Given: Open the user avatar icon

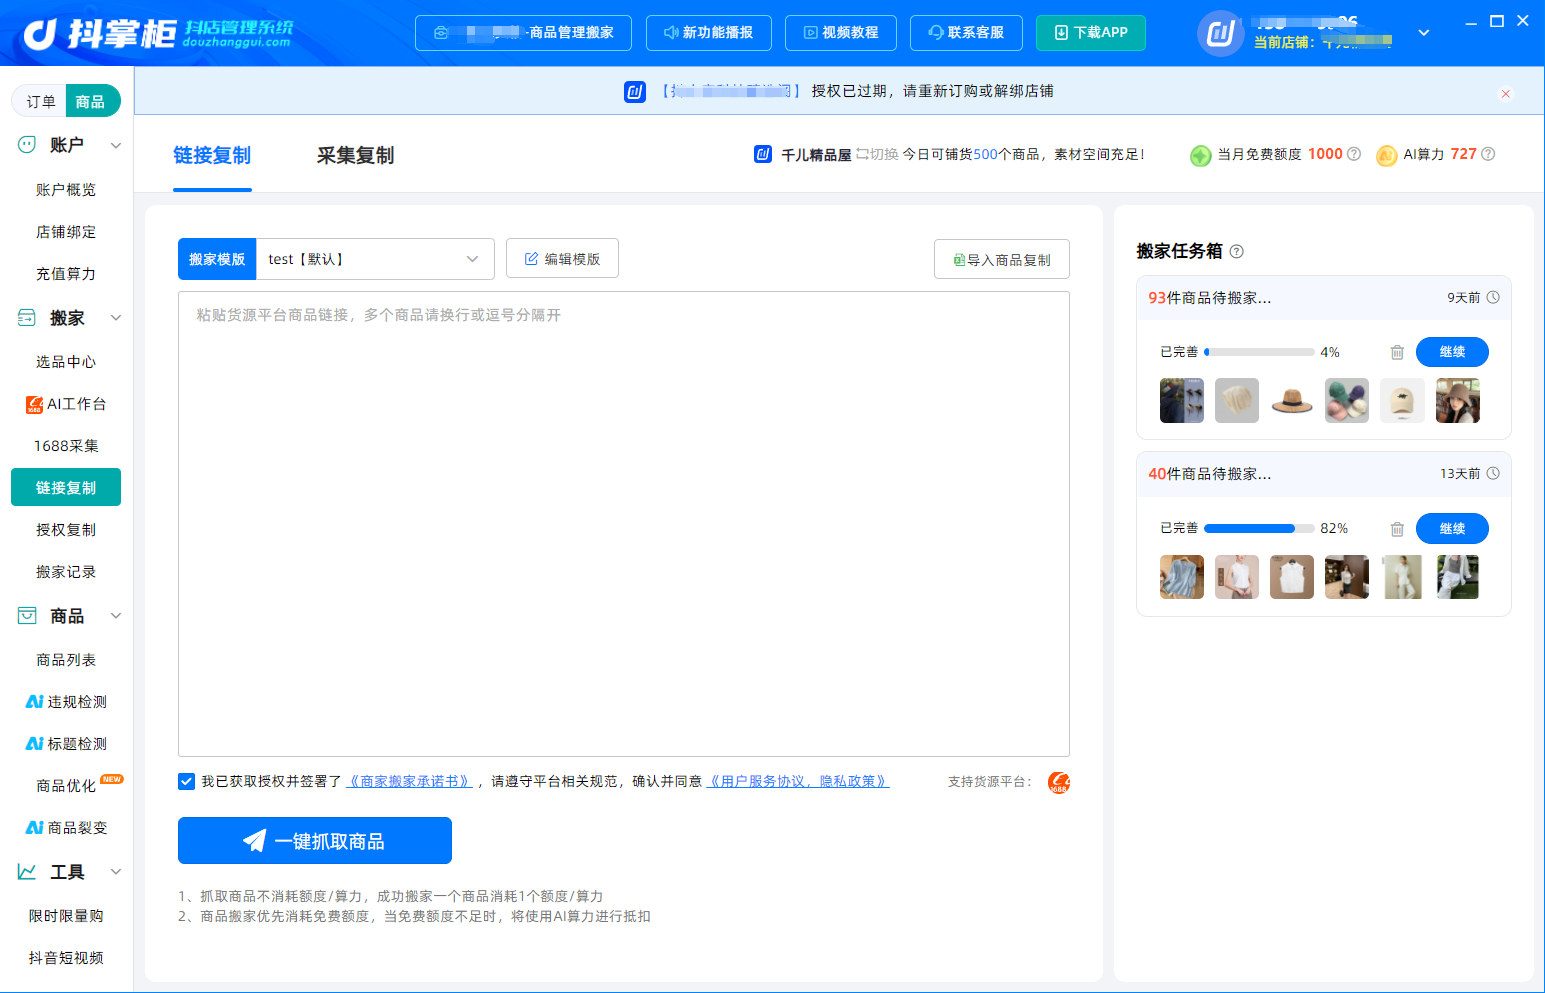Looking at the screenshot, I should 1220,33.
